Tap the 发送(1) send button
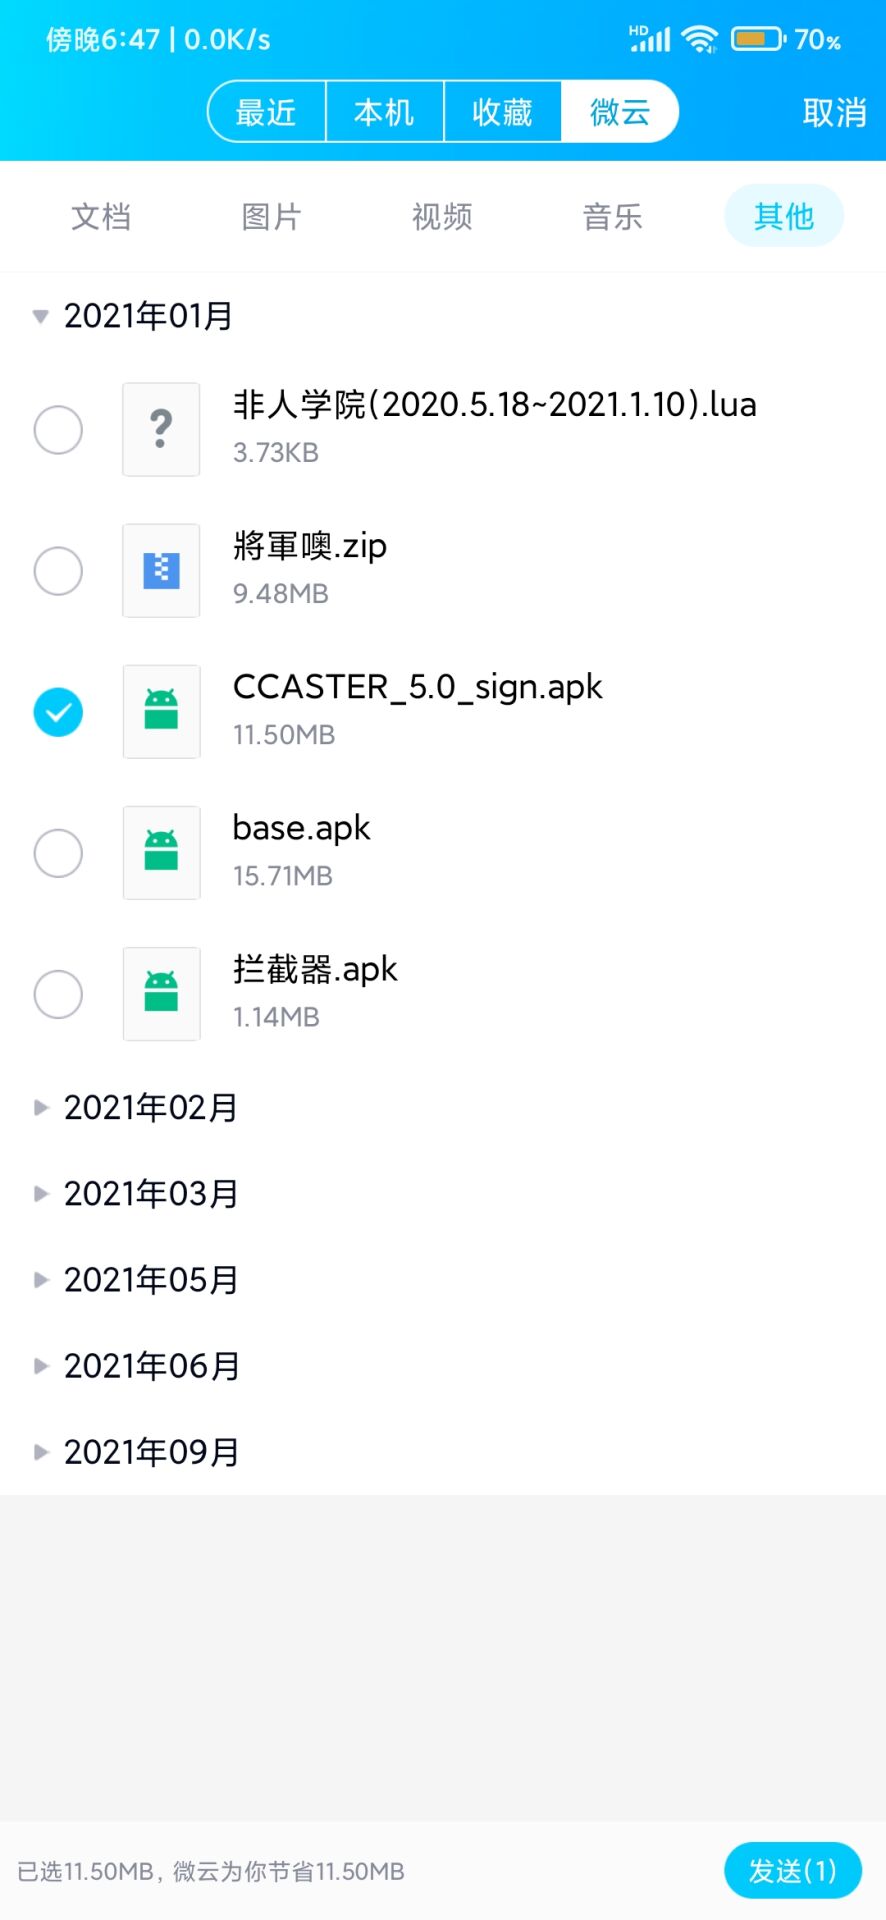The height and width of the screenshot is (1920, 886). click(792, 1870)
